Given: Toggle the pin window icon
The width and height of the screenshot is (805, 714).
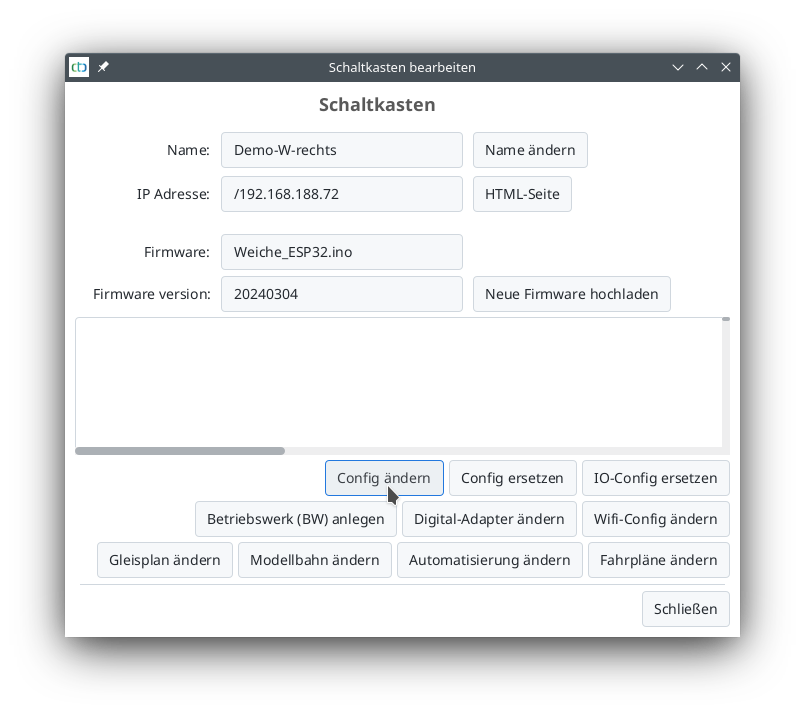Looking at the screenshot, I should pyautogui.click(x=103, y=67).
